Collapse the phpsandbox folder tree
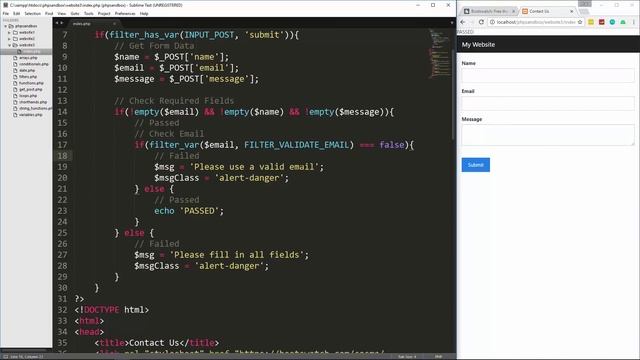640x360 pixels. 6,26
